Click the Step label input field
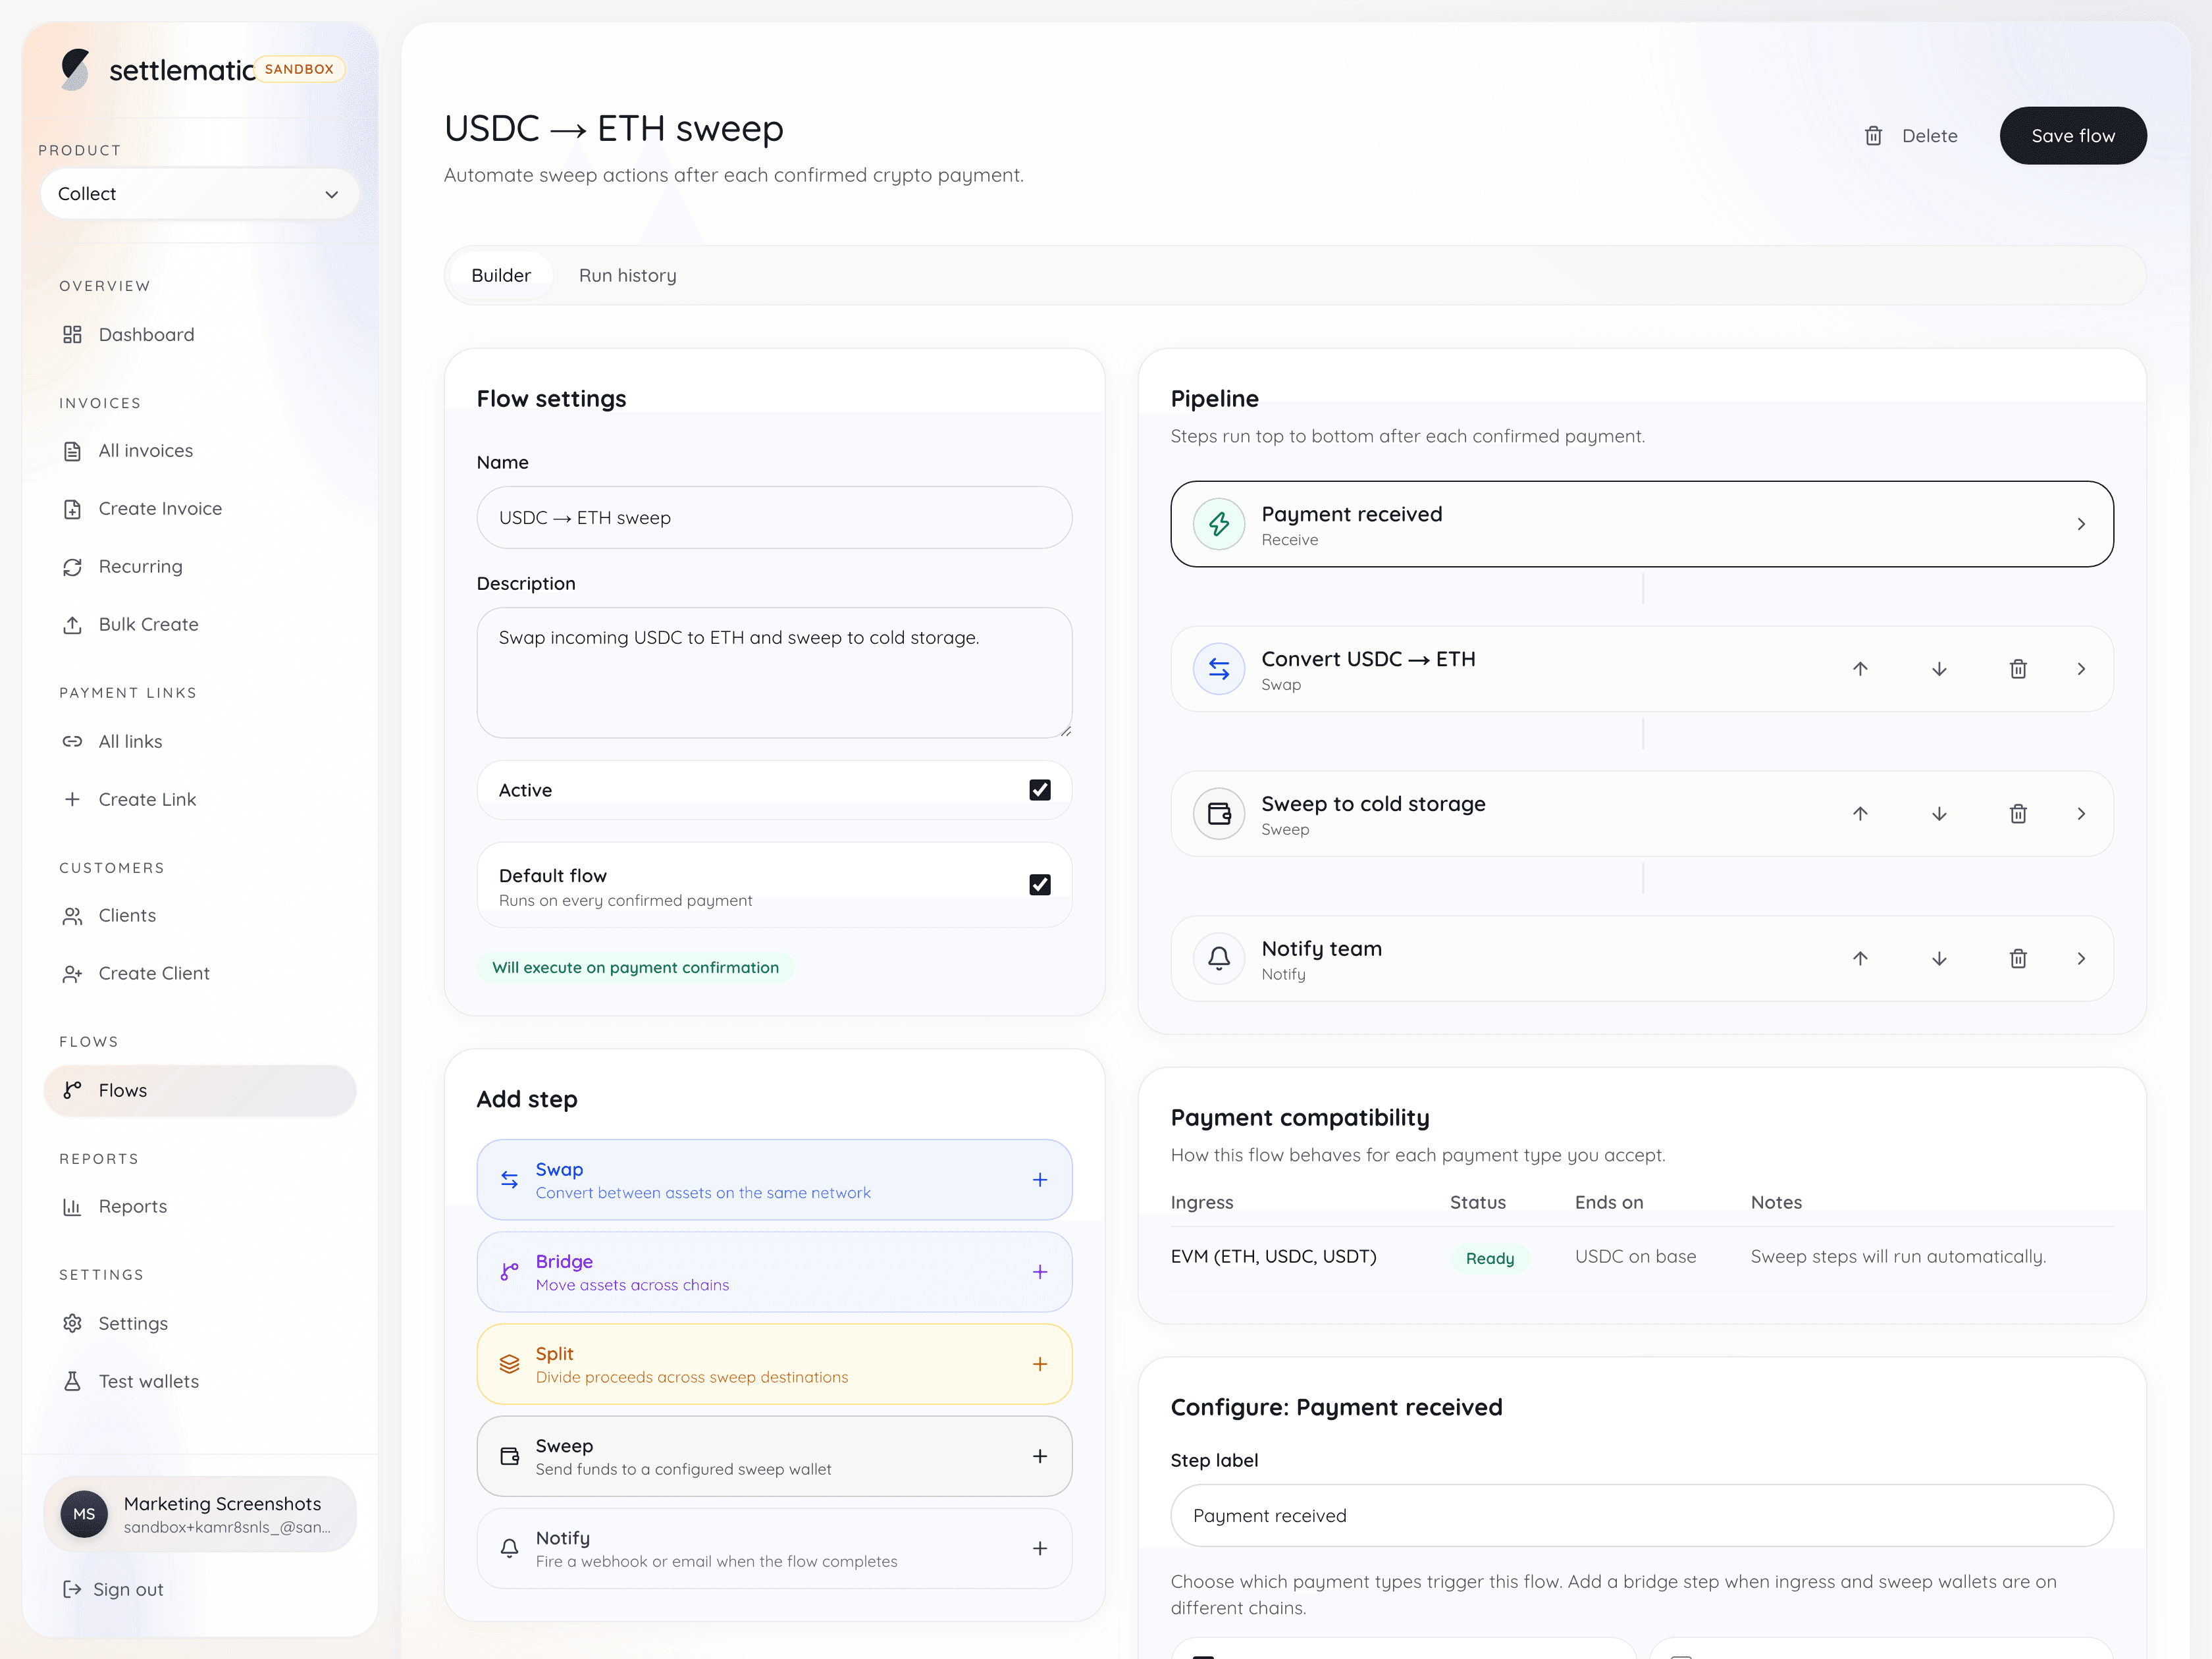This screenshot has height=1659, width=2212. [1642, 1516]
